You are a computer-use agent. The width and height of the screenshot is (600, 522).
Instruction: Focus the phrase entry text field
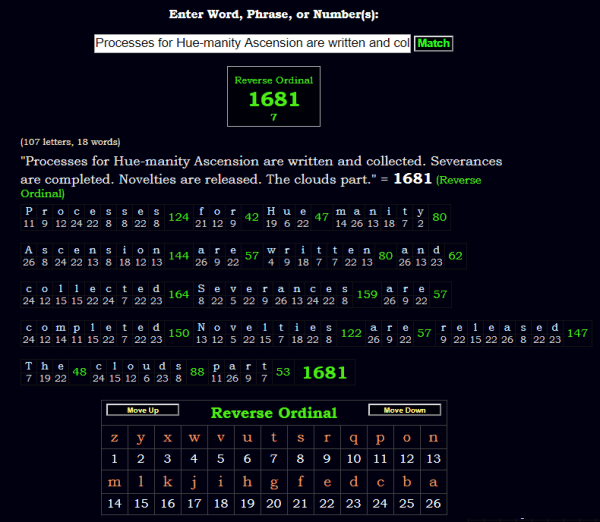pos(253,43)
